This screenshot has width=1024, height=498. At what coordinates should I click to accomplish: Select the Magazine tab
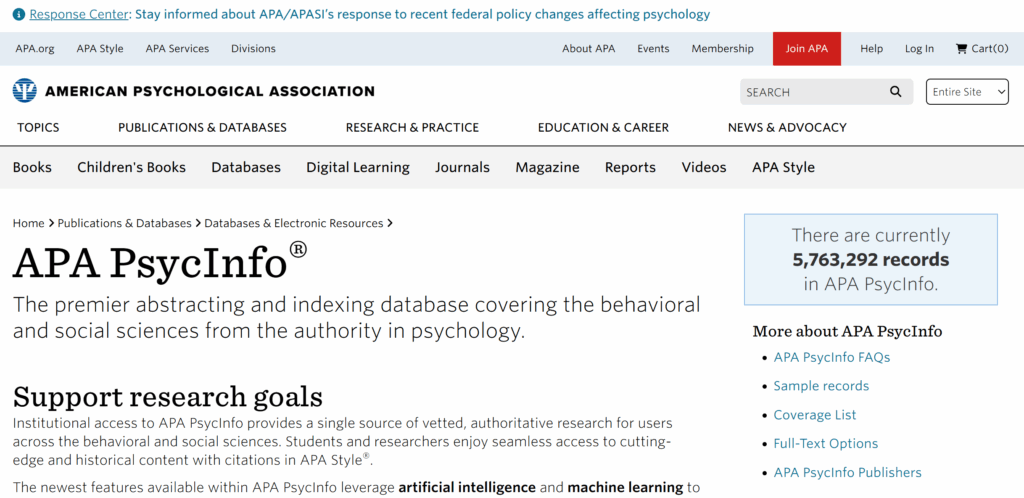pos(547,167)
